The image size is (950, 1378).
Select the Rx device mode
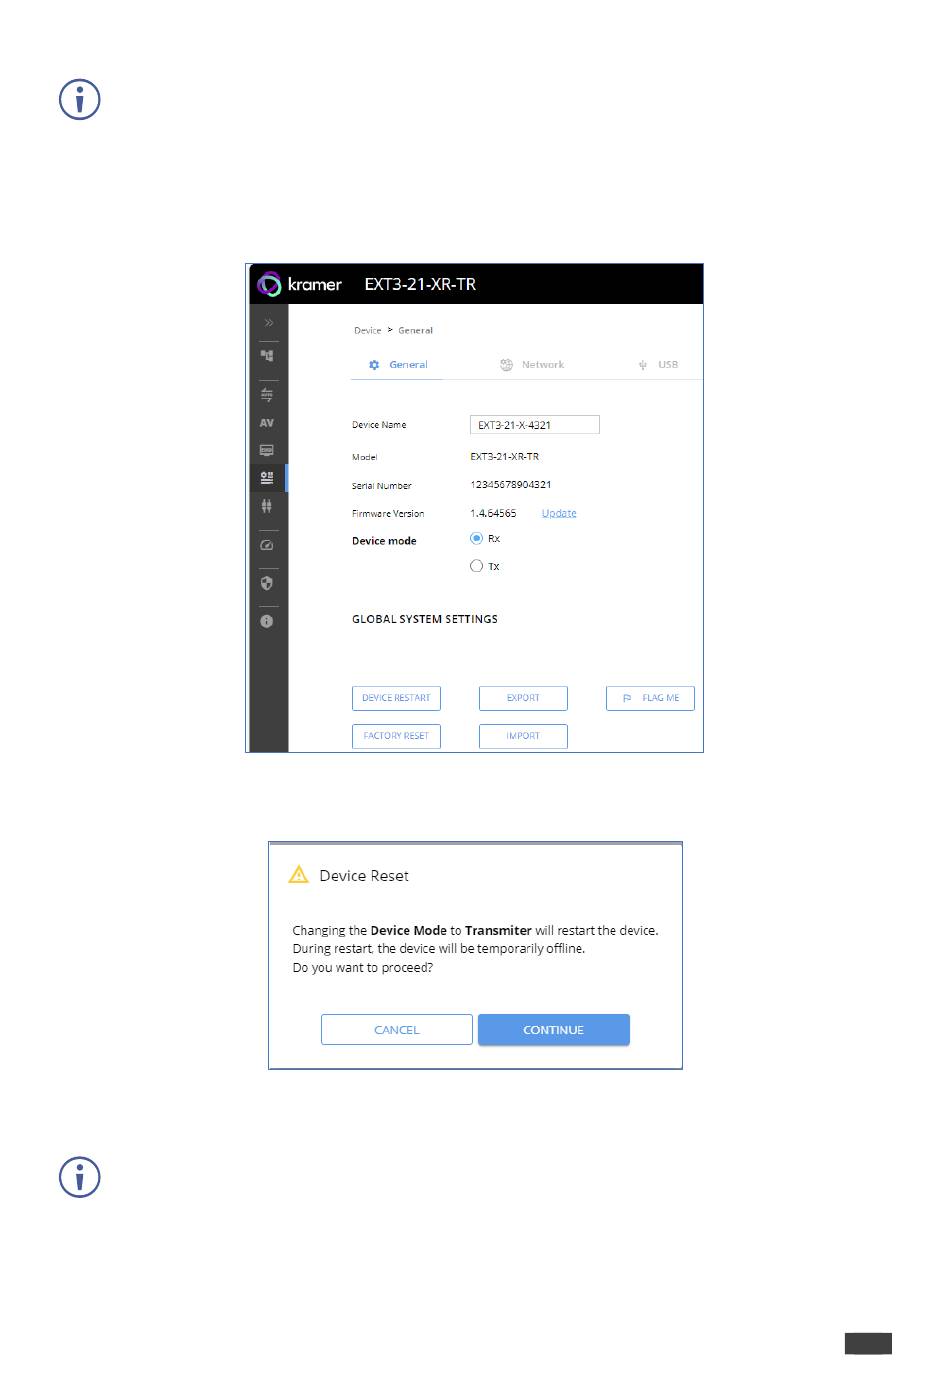pyautogui.click(x=476, y=538)
